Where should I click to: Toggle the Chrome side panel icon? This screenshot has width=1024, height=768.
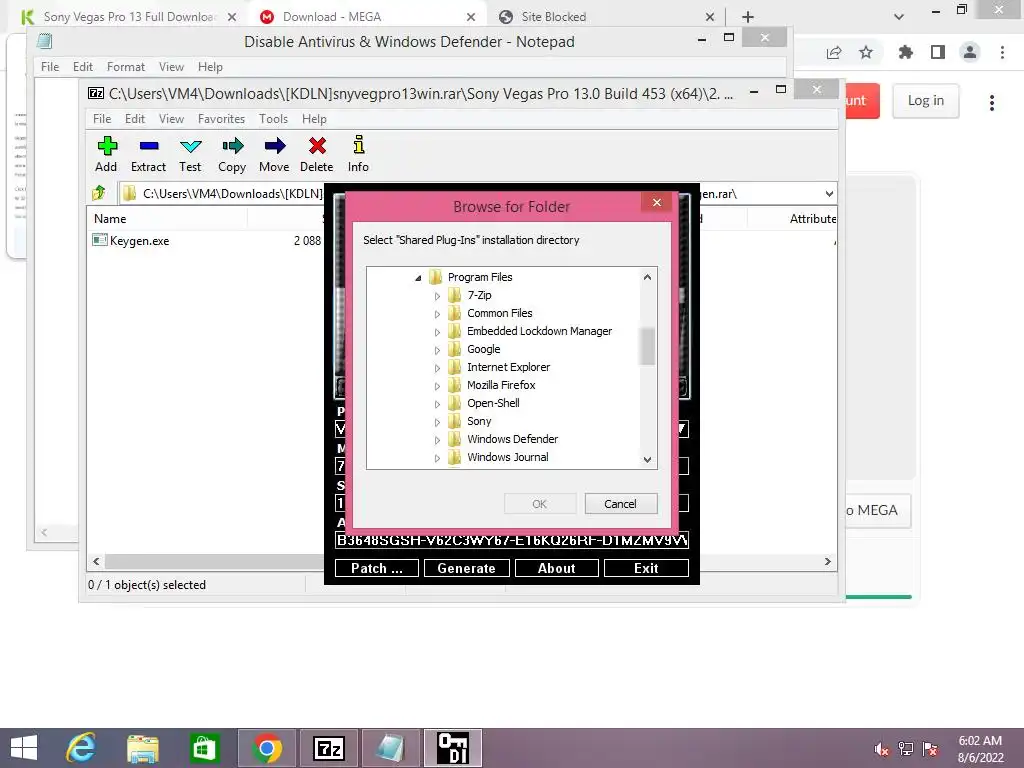tap(938, 52)
